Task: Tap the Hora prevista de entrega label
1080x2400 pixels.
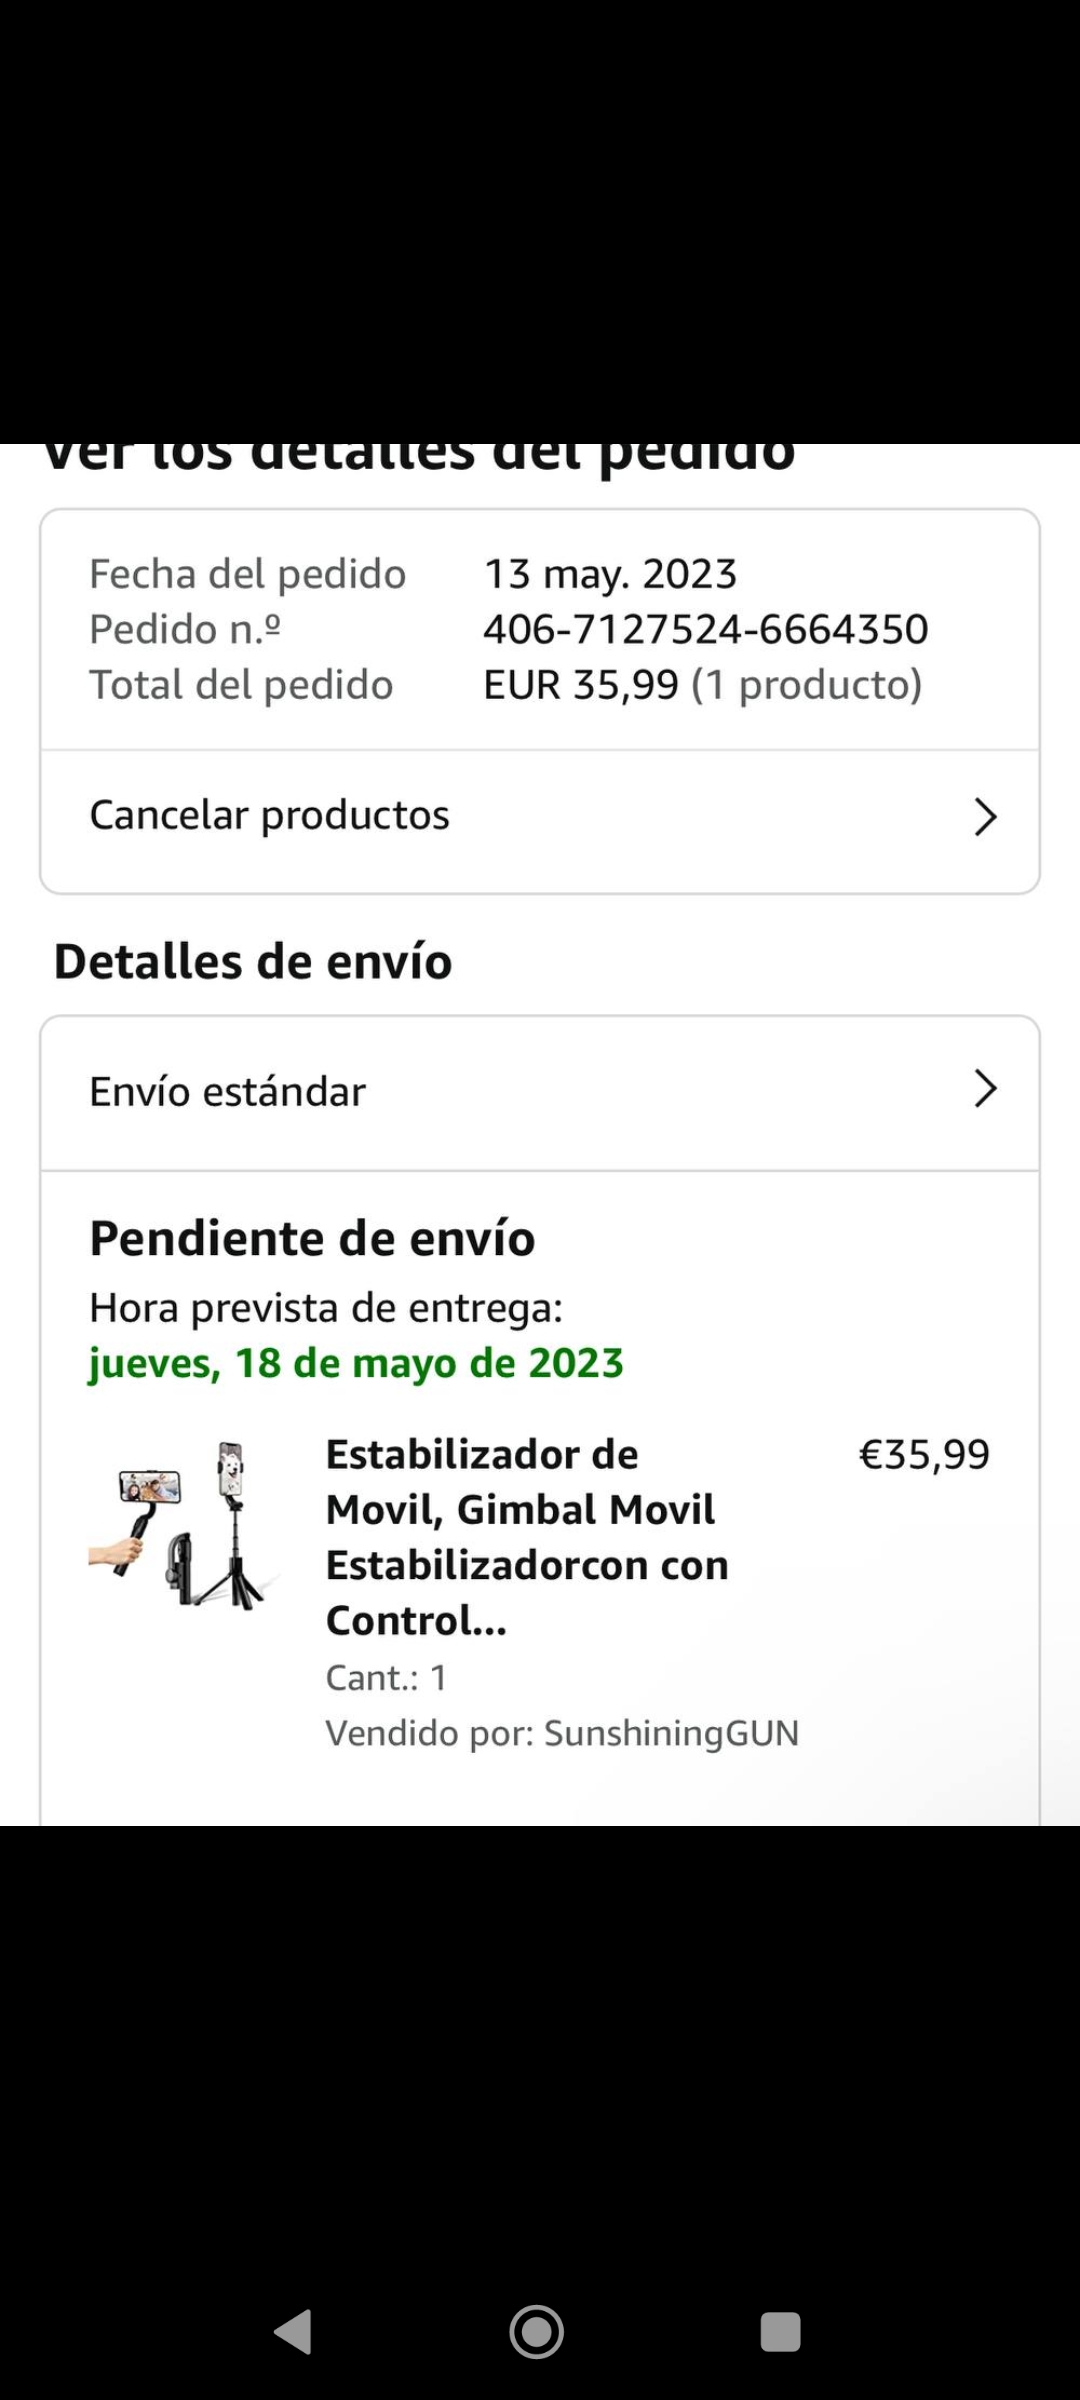Action: pos(326,1308)
